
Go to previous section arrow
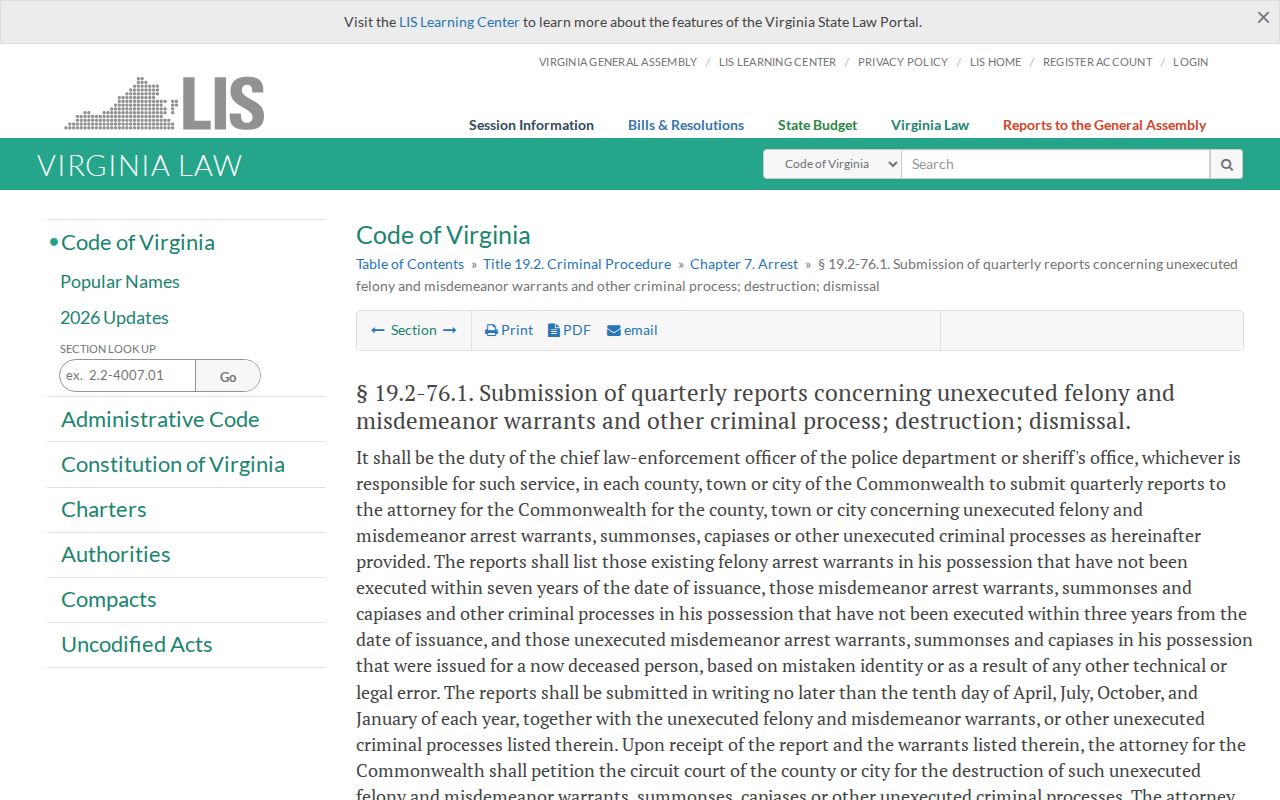tap(378, 330)
